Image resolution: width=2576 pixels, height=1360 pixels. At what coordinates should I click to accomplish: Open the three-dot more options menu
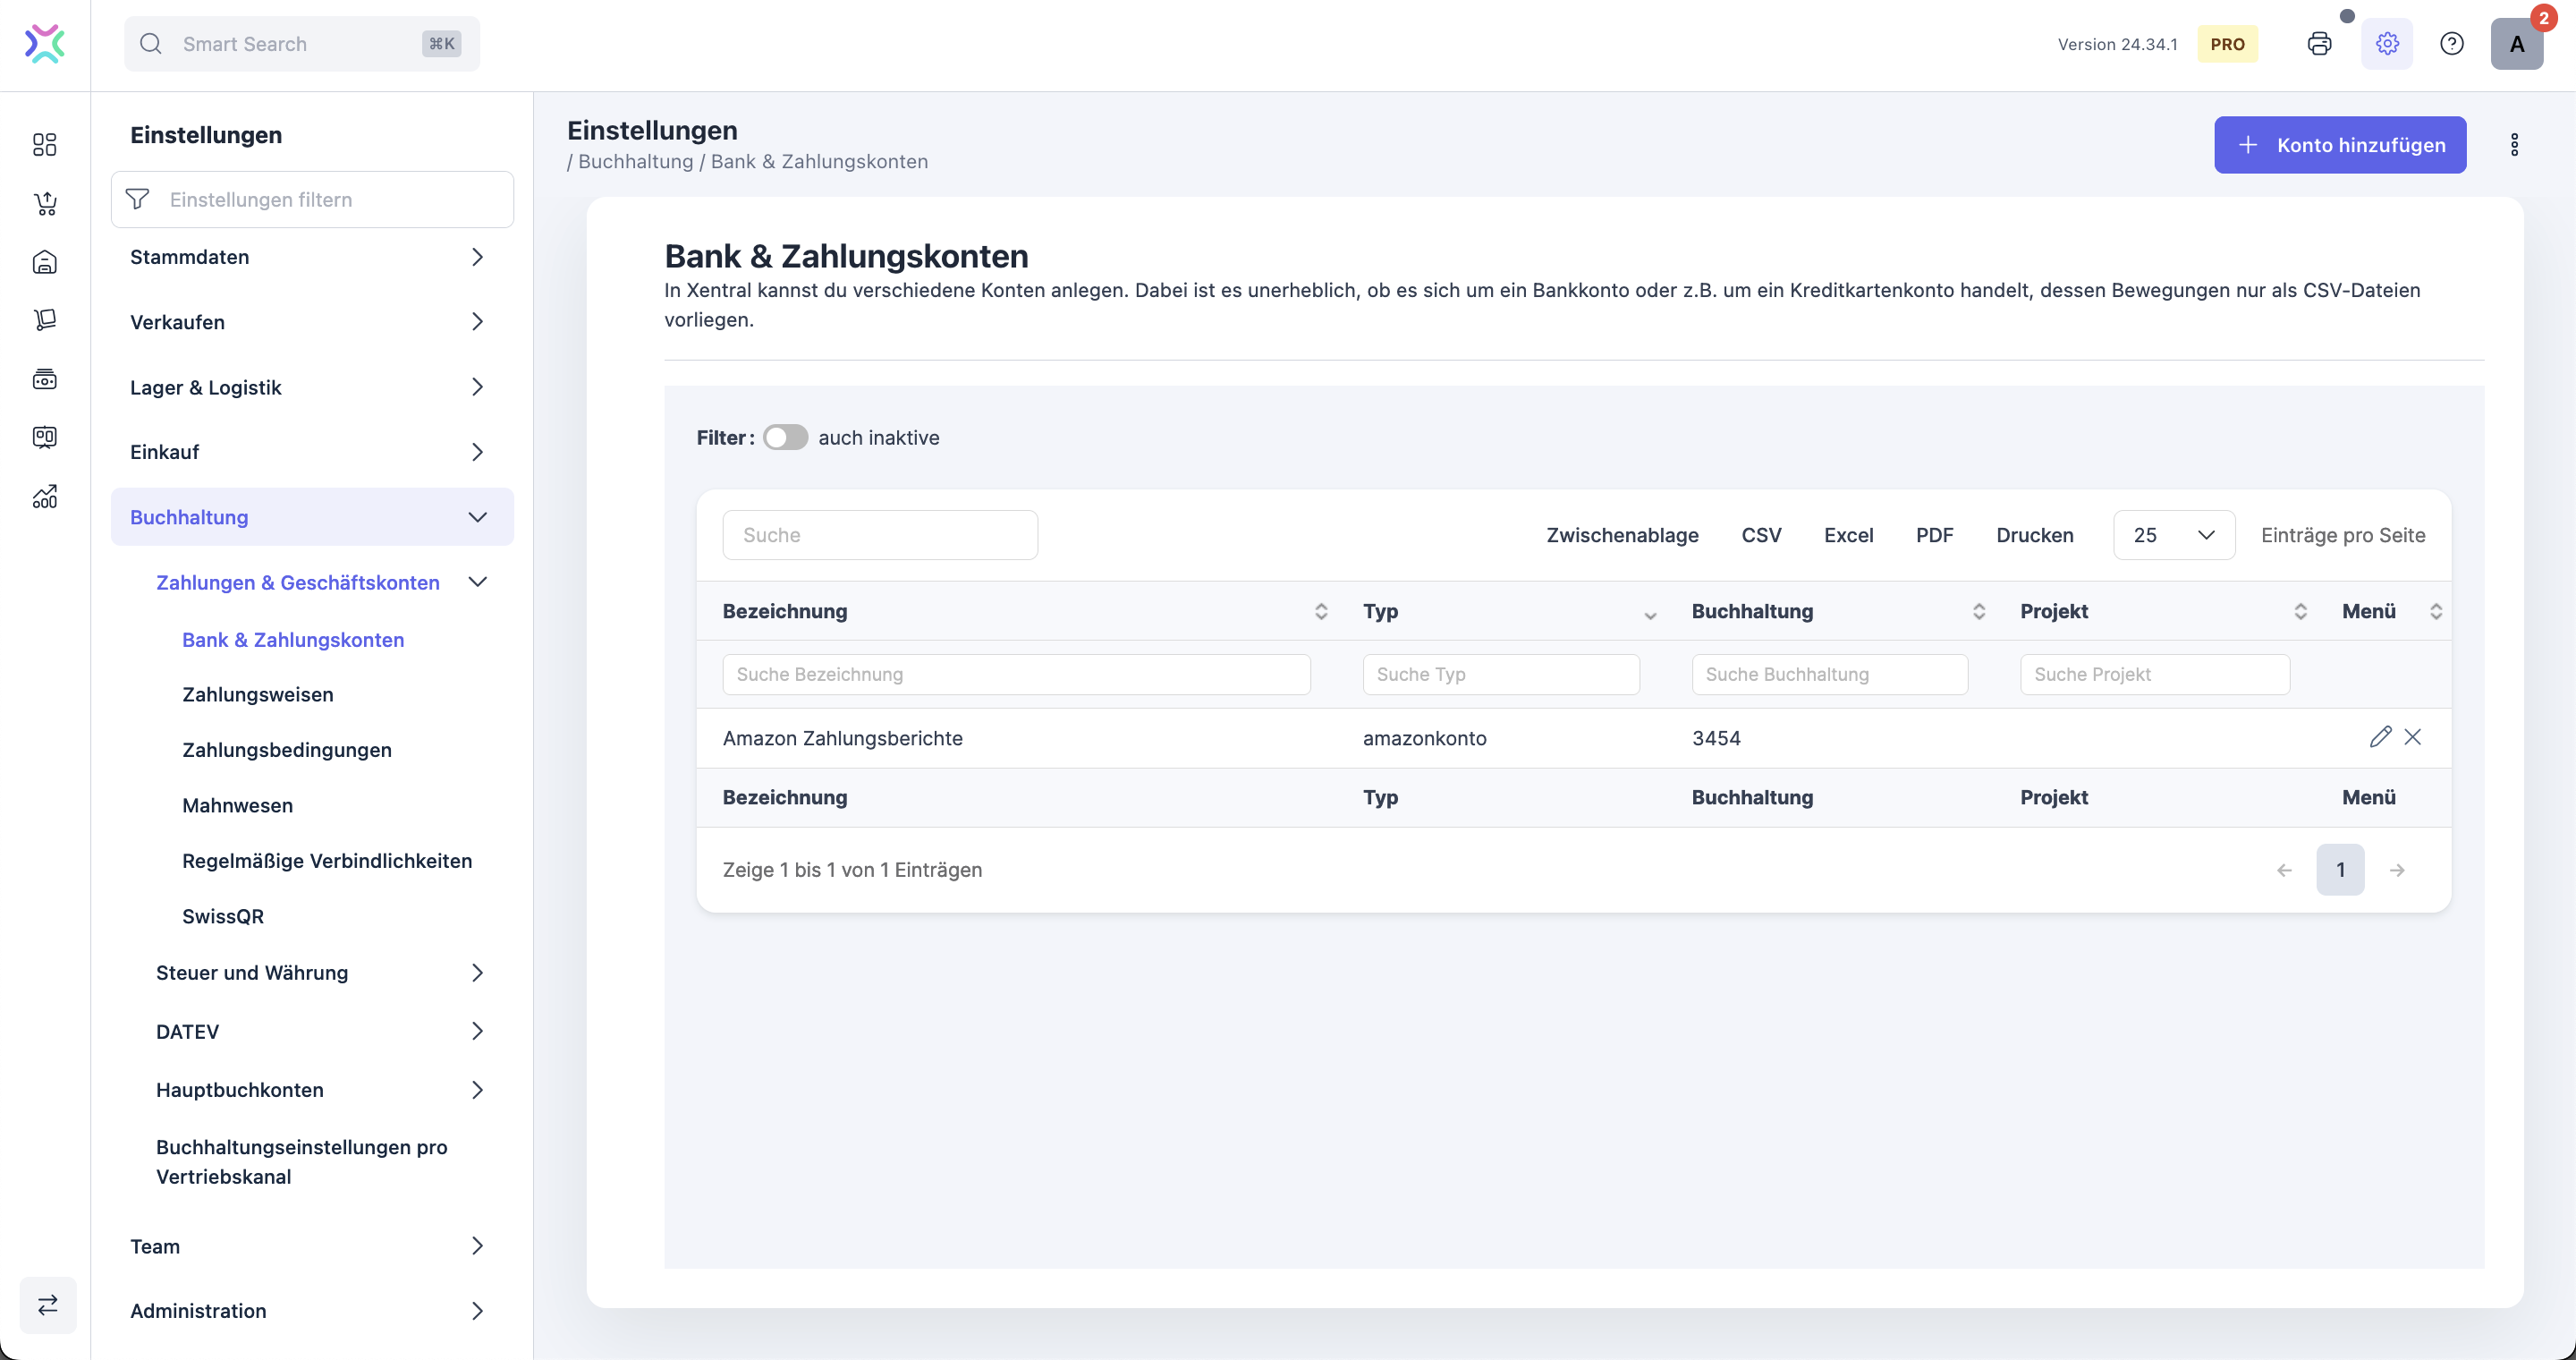click(2514, 145)
